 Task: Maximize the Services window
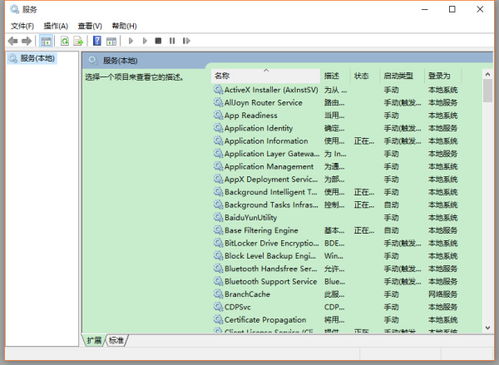(452, 9)
